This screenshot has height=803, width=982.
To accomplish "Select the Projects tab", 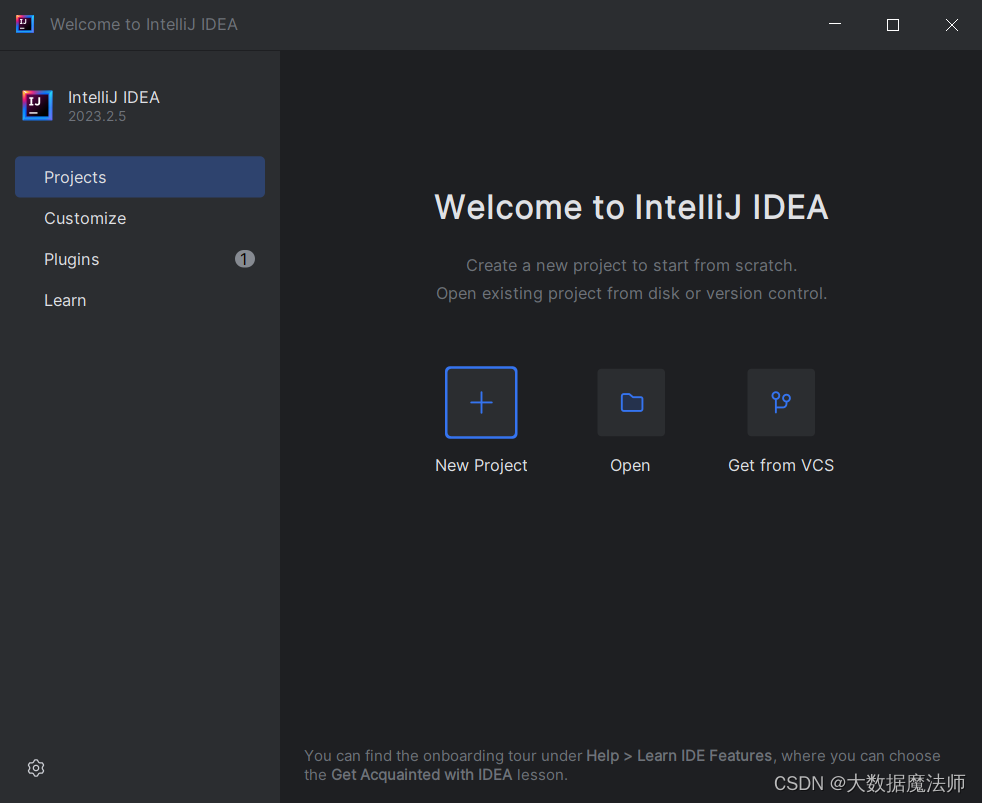I will click(140, 177).
